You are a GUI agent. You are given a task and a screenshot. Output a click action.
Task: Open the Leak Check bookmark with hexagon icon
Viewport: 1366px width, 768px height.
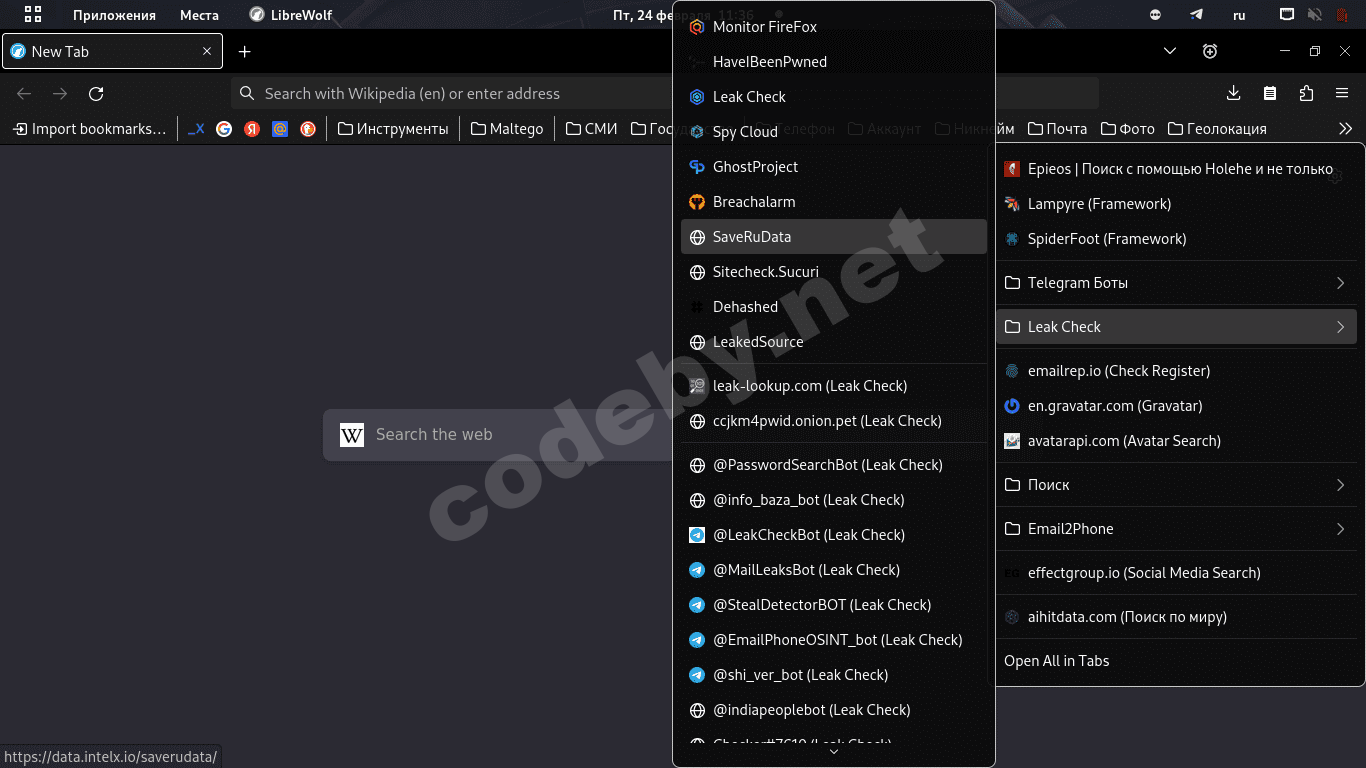(834, 97)
